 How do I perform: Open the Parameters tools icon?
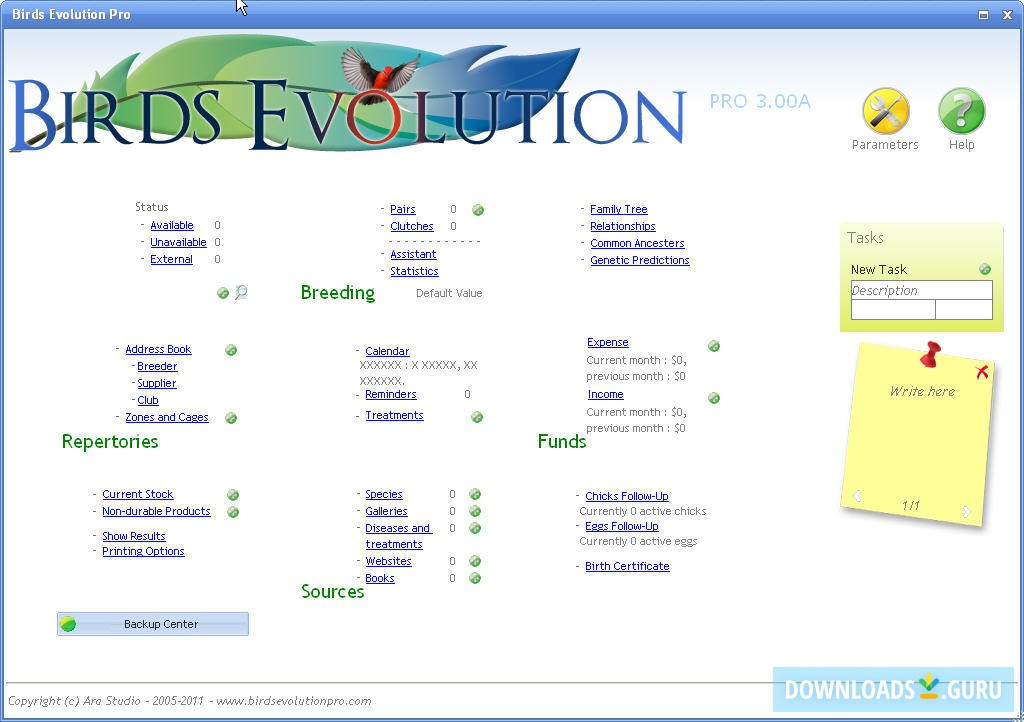tap(886, 111)
